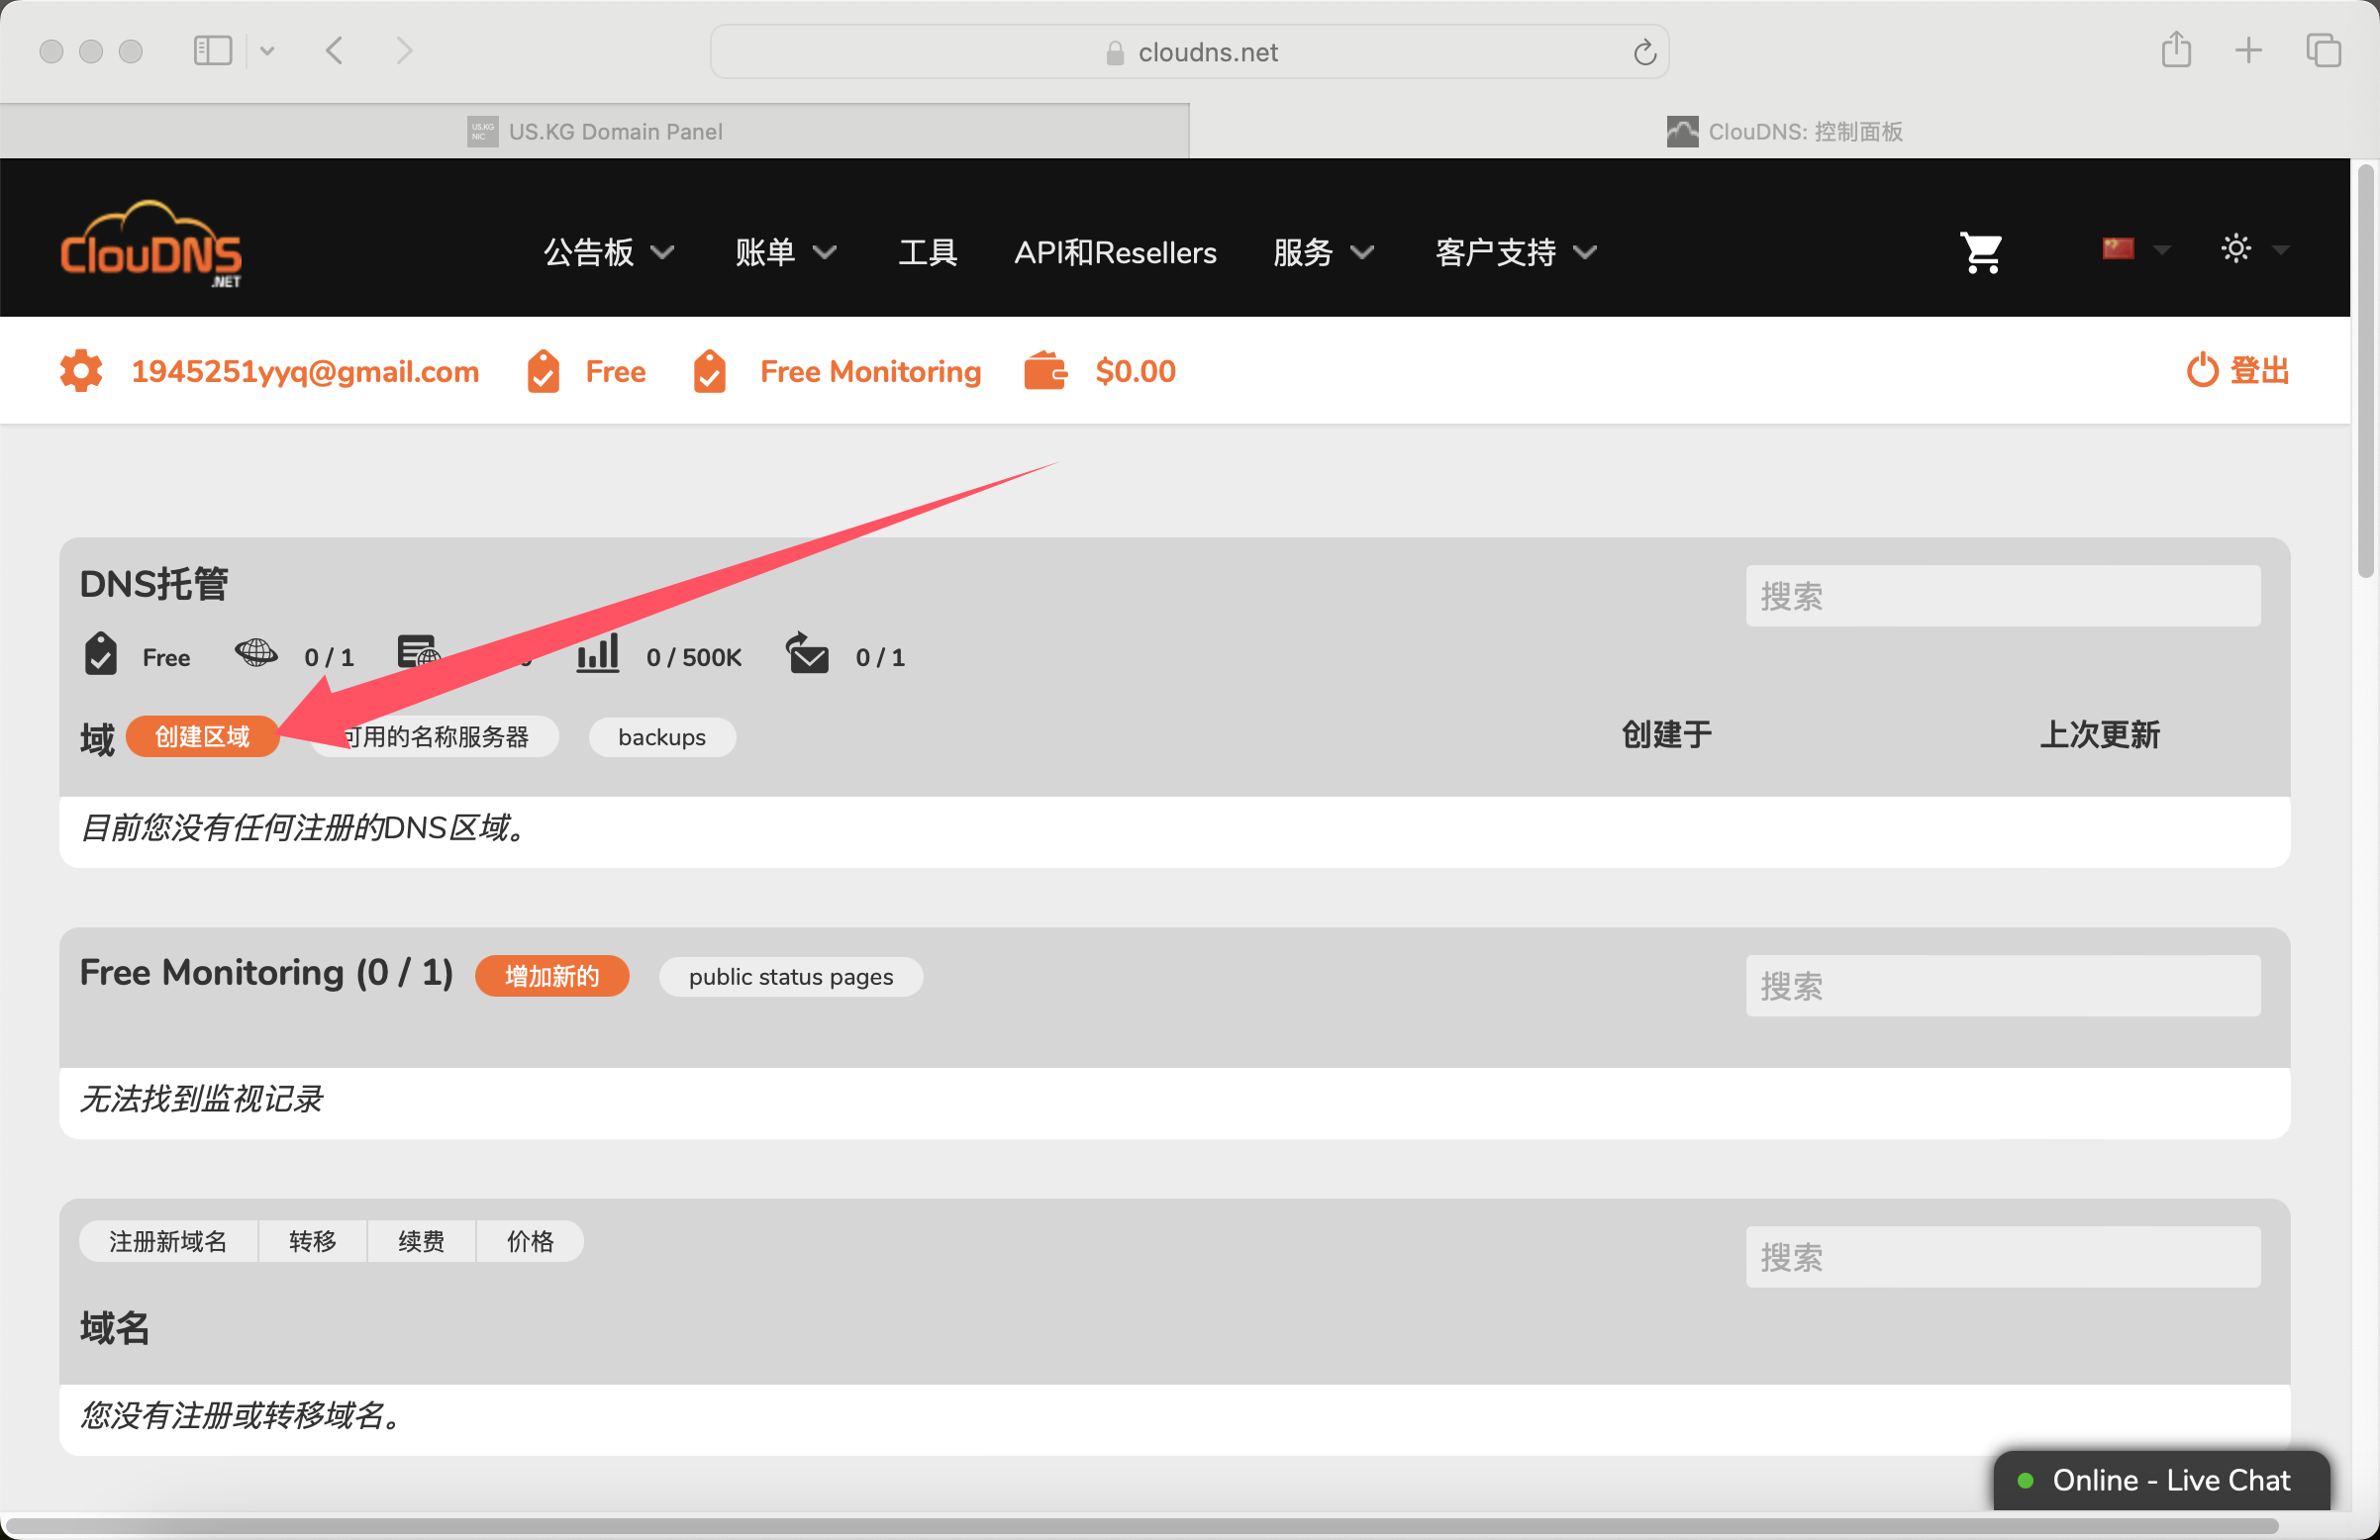Click the wallet balance icon
The height and width of the screenshot is (1540, 2380).
(x=1045, y=371)
